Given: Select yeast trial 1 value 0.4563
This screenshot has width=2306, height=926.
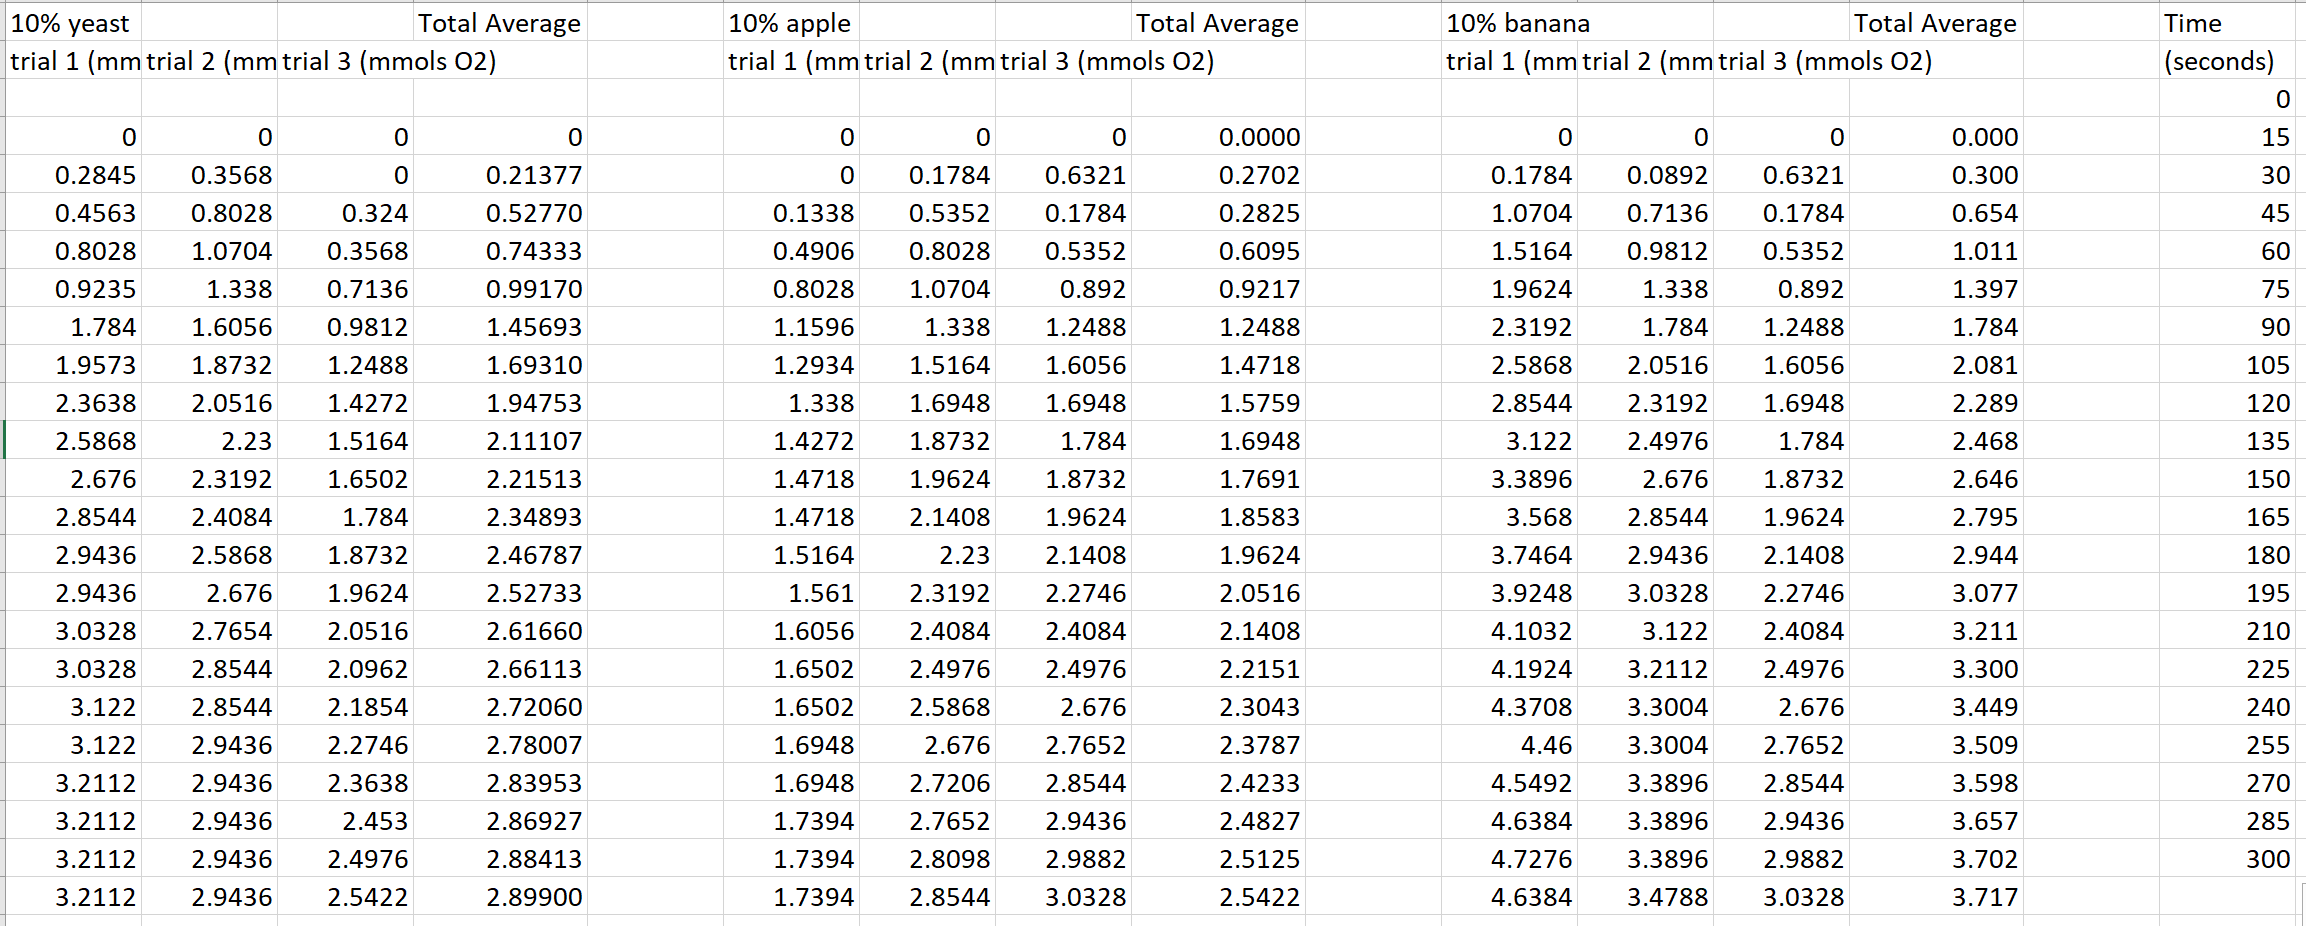Looking at the screenshot, I should pos(73,213).
